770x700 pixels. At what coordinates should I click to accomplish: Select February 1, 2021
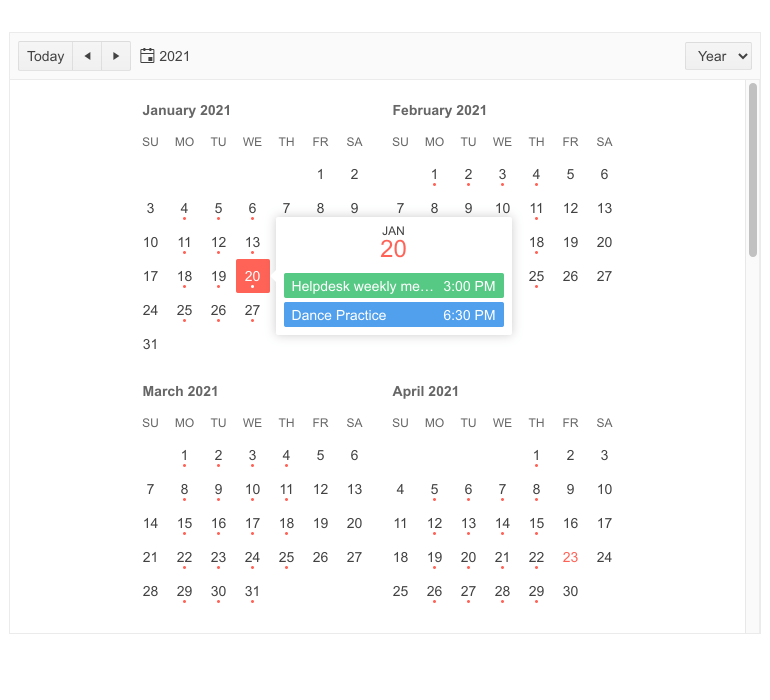435,174
